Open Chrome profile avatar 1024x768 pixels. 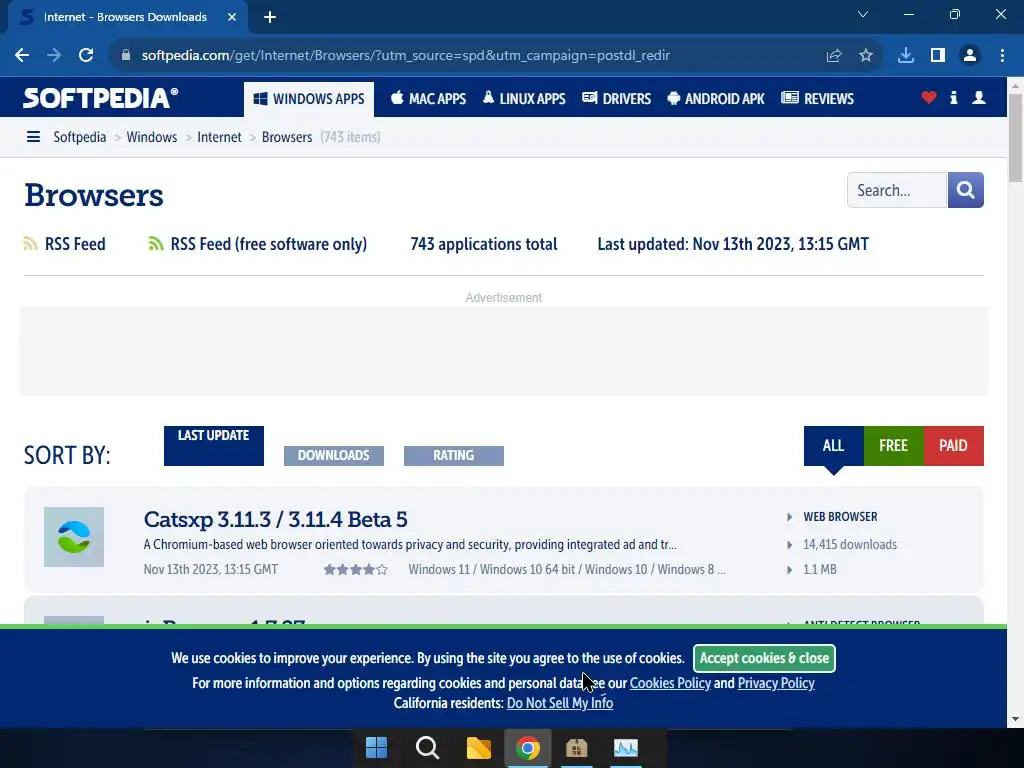click(x=970, y=56)
